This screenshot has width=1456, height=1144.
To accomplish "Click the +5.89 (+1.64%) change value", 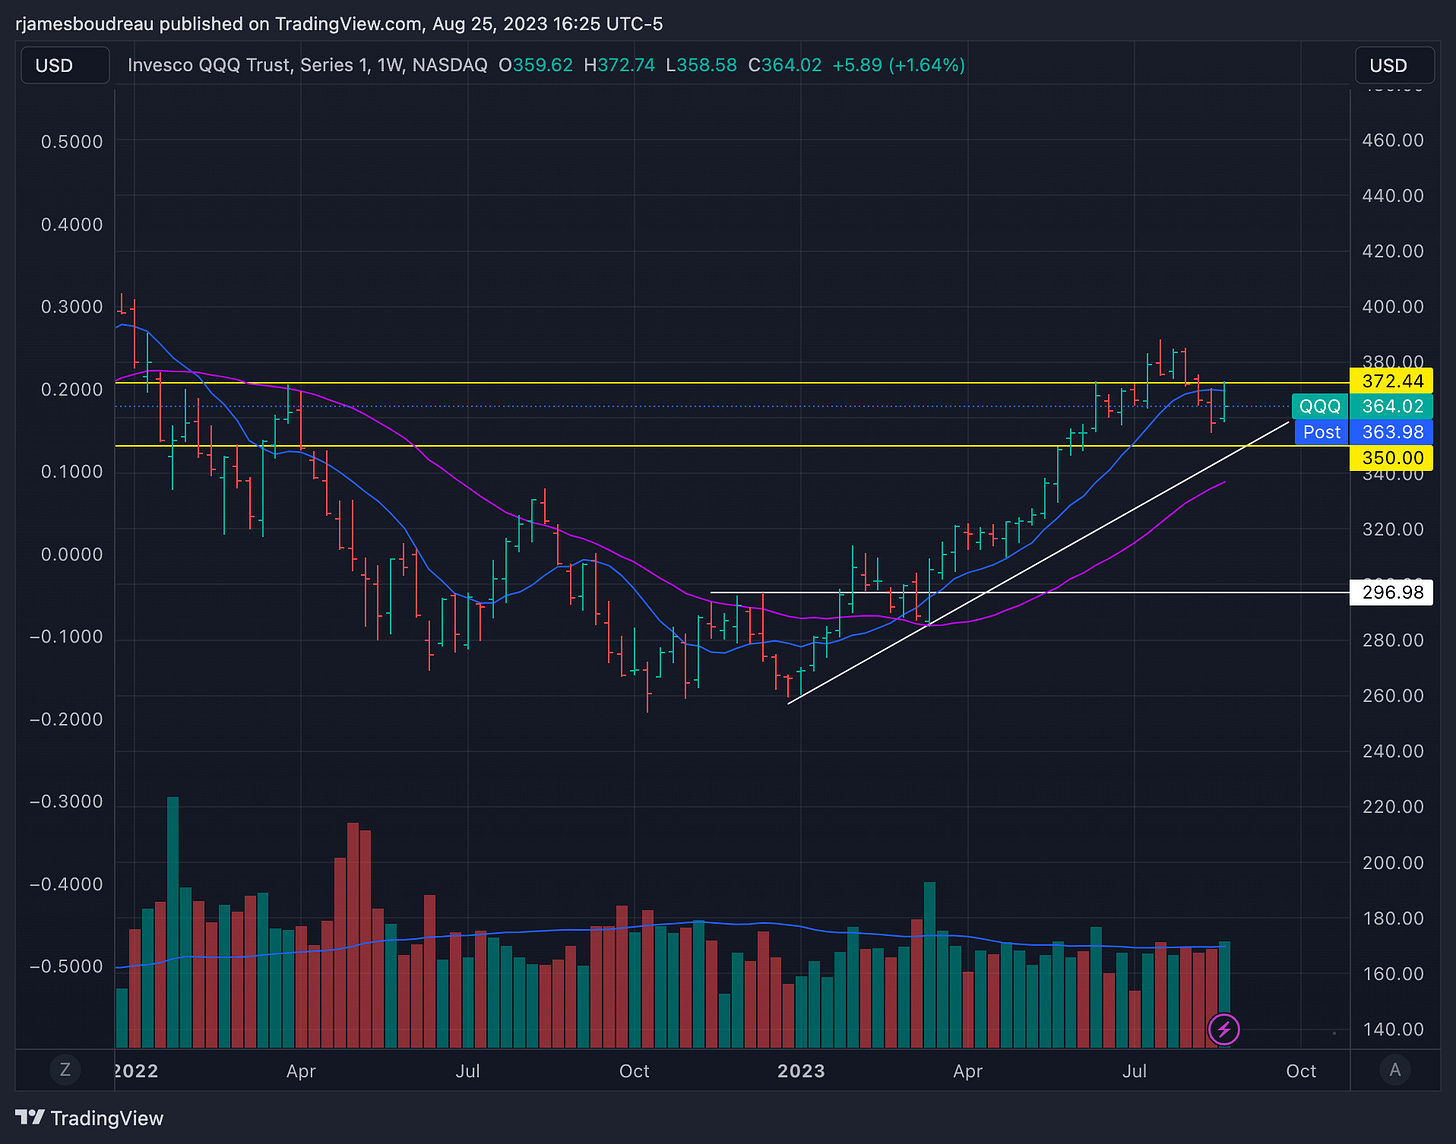I will pyautogui.click(x=898, y=65).
